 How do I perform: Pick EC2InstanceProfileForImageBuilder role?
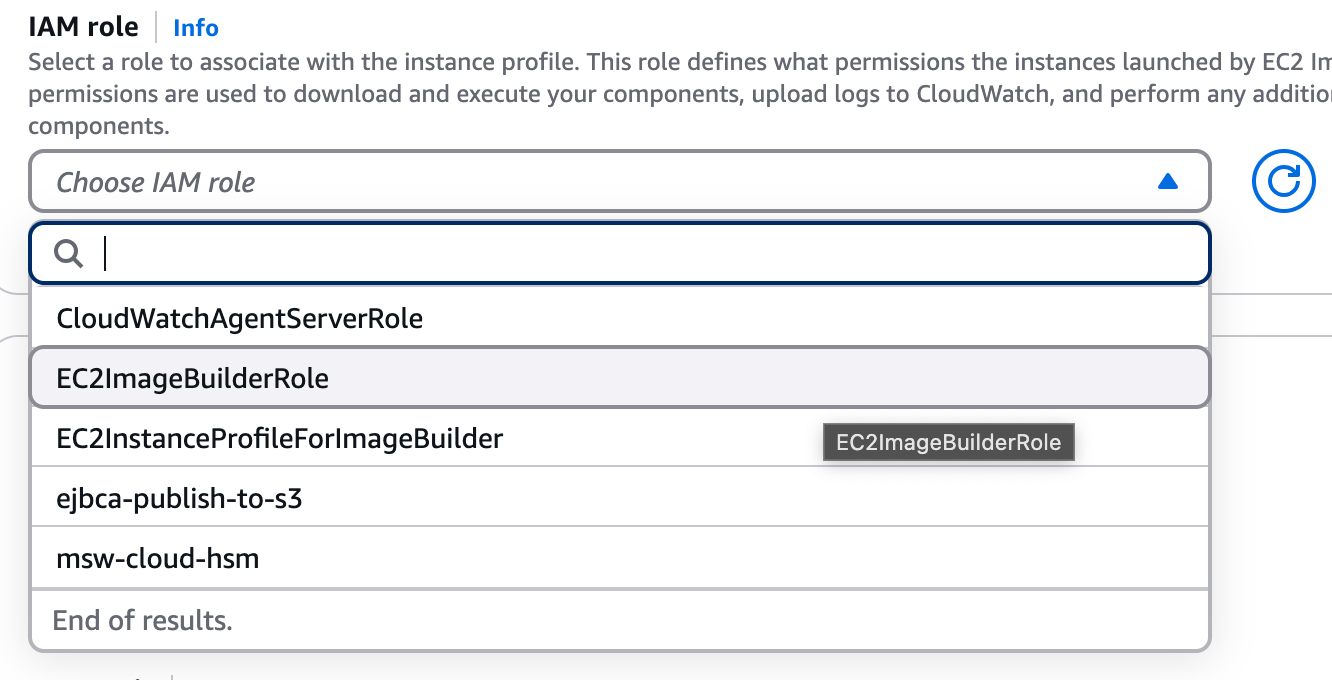(280, 438)
